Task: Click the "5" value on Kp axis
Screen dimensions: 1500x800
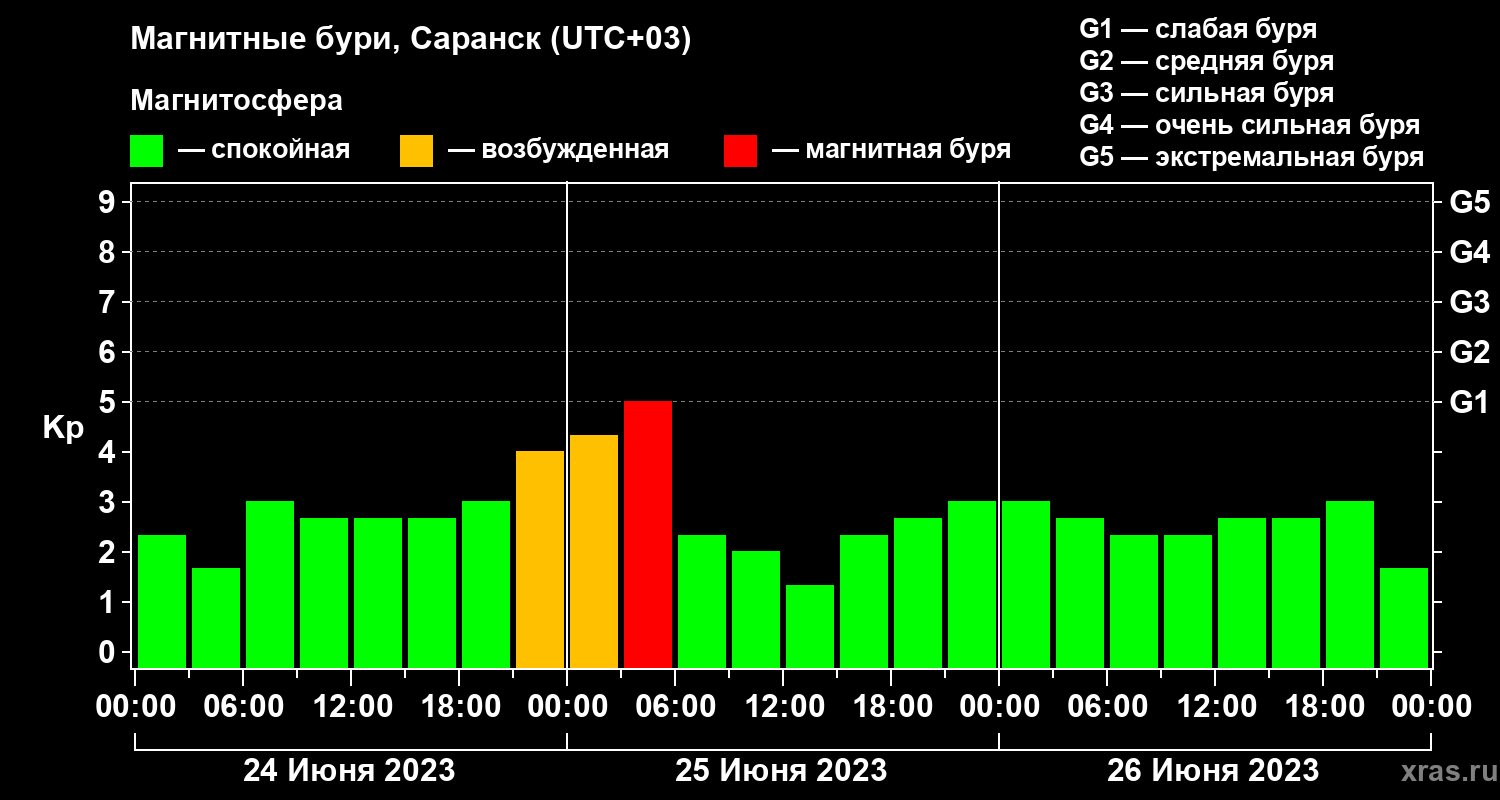Action: click(x=109, y=402)
